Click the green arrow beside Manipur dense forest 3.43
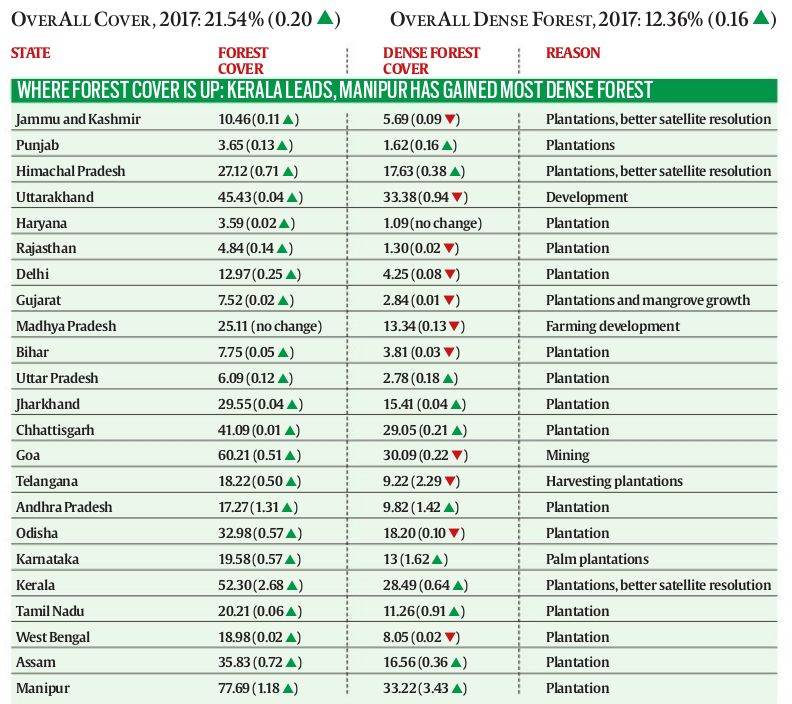Screen dimensions: 792x704 coord(457,688)
